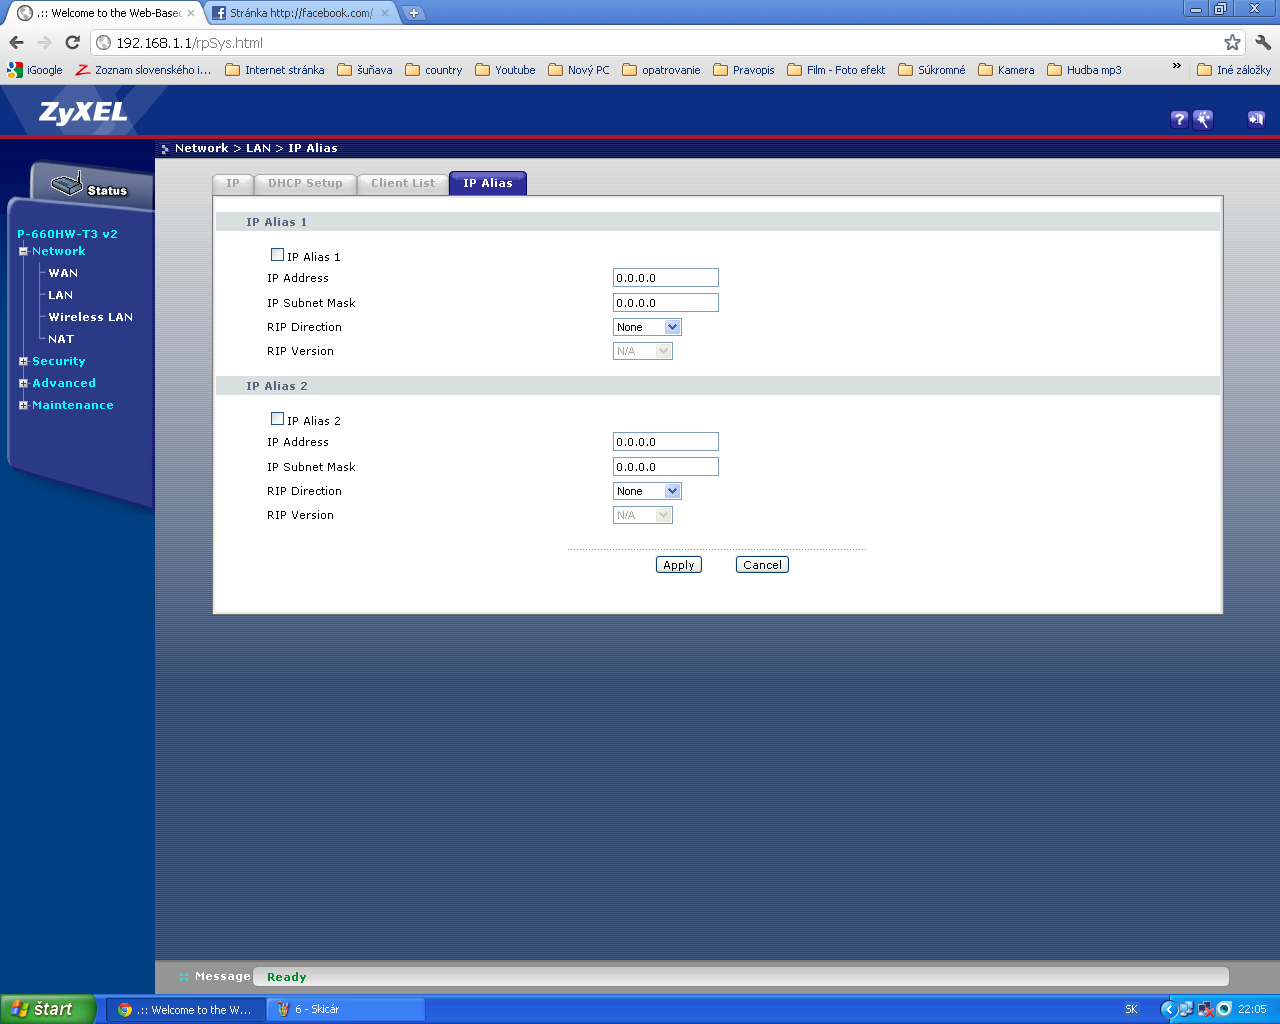Open the country bookmarks folder
This screenshot has width=1280, height=1024.
coord(434,70)
